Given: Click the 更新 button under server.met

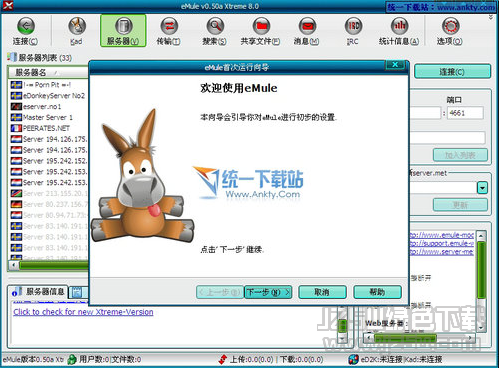Looking at the screenshot, I should coord(460,205).
